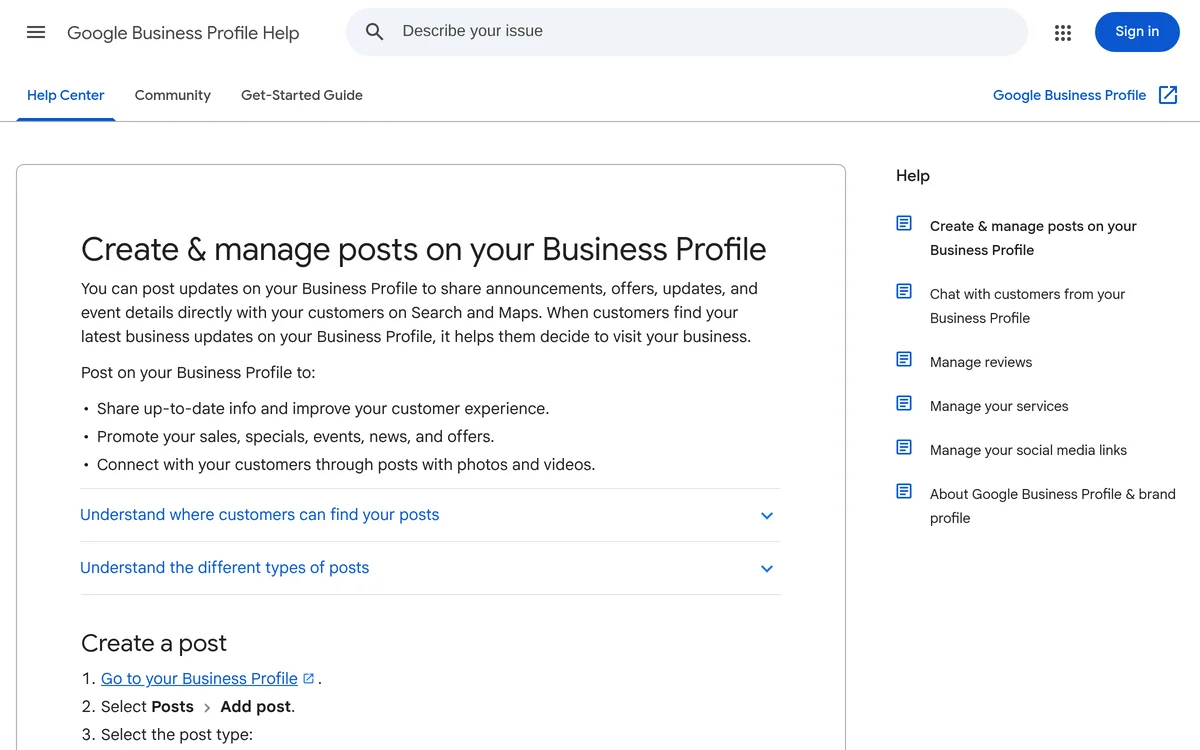The width and height of the screenshot is (1200, 750).
Task: Open the Get-Started Guide tab
Action: pos(302,95)
